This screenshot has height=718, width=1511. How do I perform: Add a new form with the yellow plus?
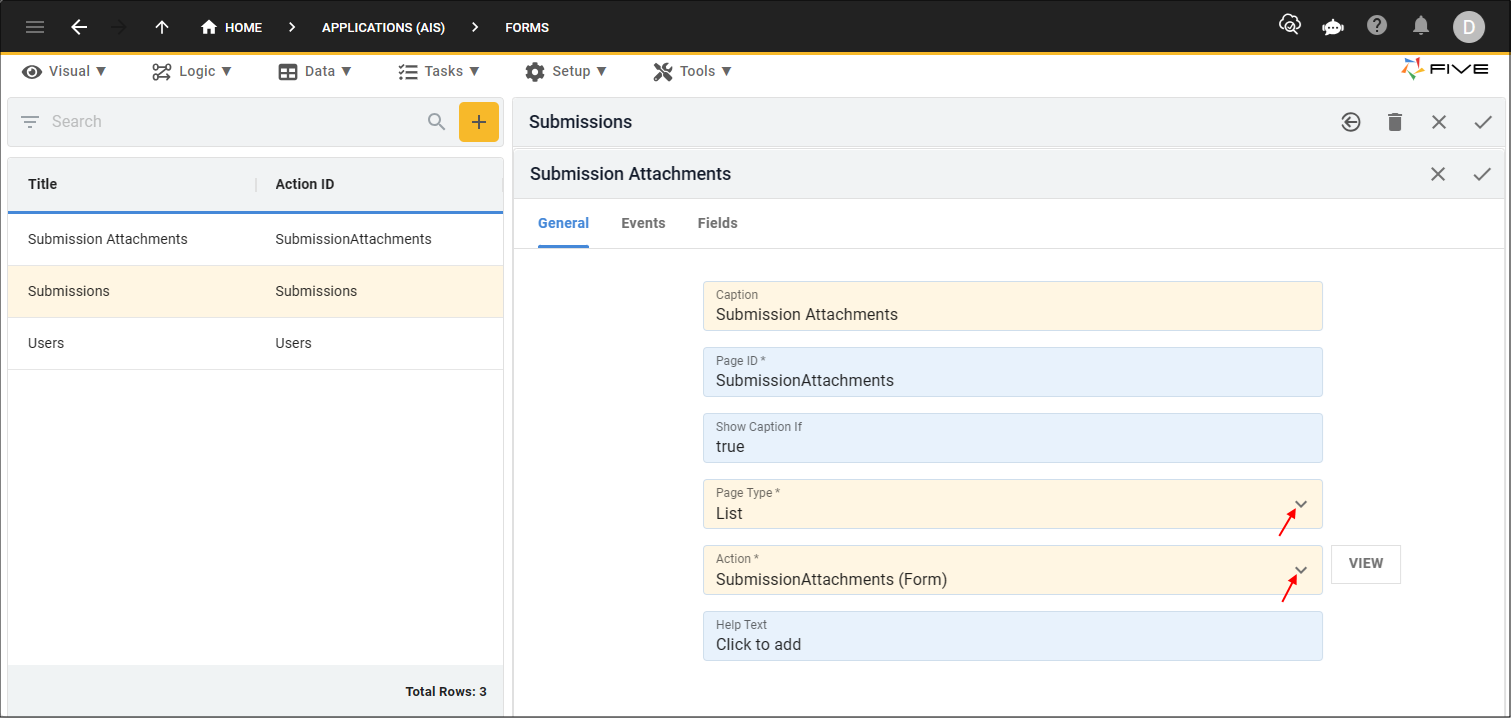[x=479, y=121]
